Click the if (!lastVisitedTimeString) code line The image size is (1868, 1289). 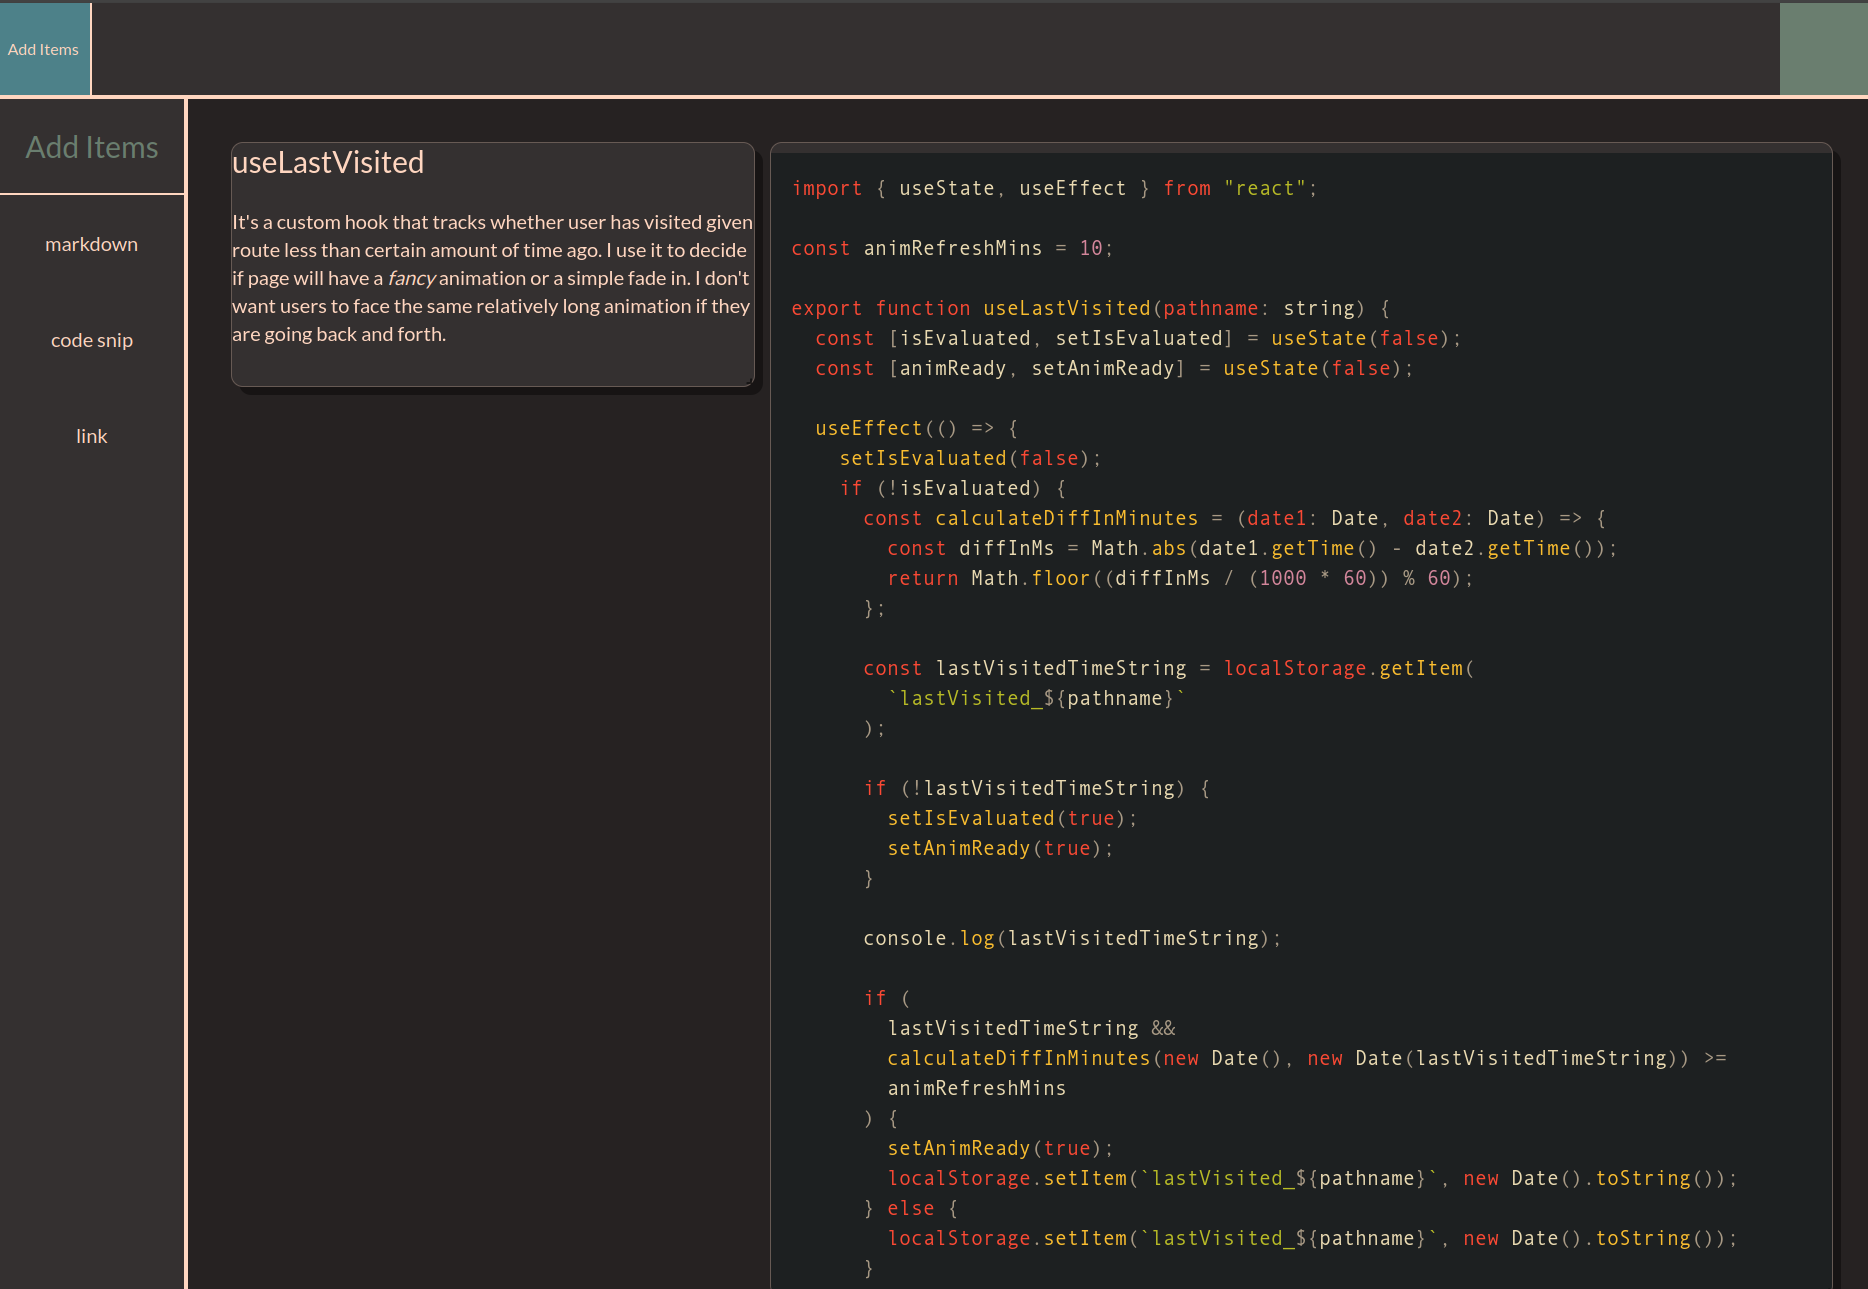(1037, 788)
